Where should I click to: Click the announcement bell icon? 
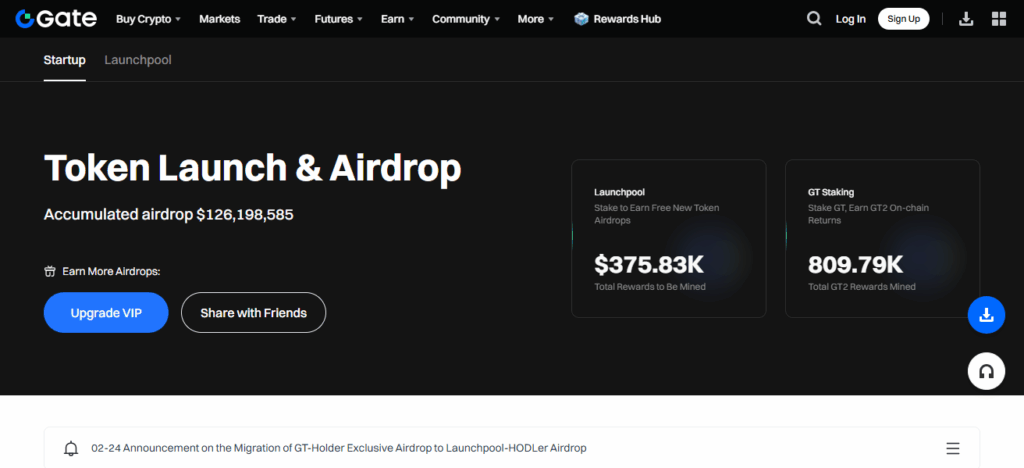pos(71,448)
